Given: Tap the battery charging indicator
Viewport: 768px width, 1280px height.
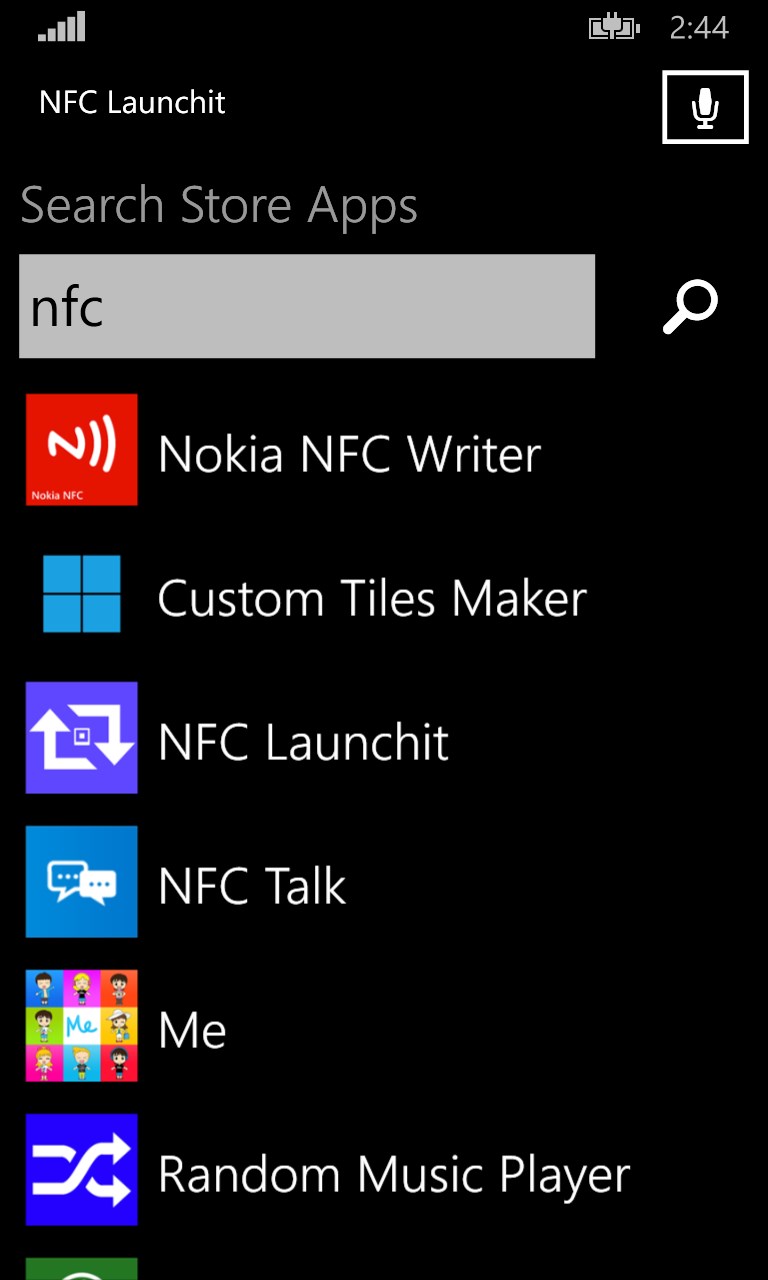Looking at the screenshot, I should (x=613, y=27).
